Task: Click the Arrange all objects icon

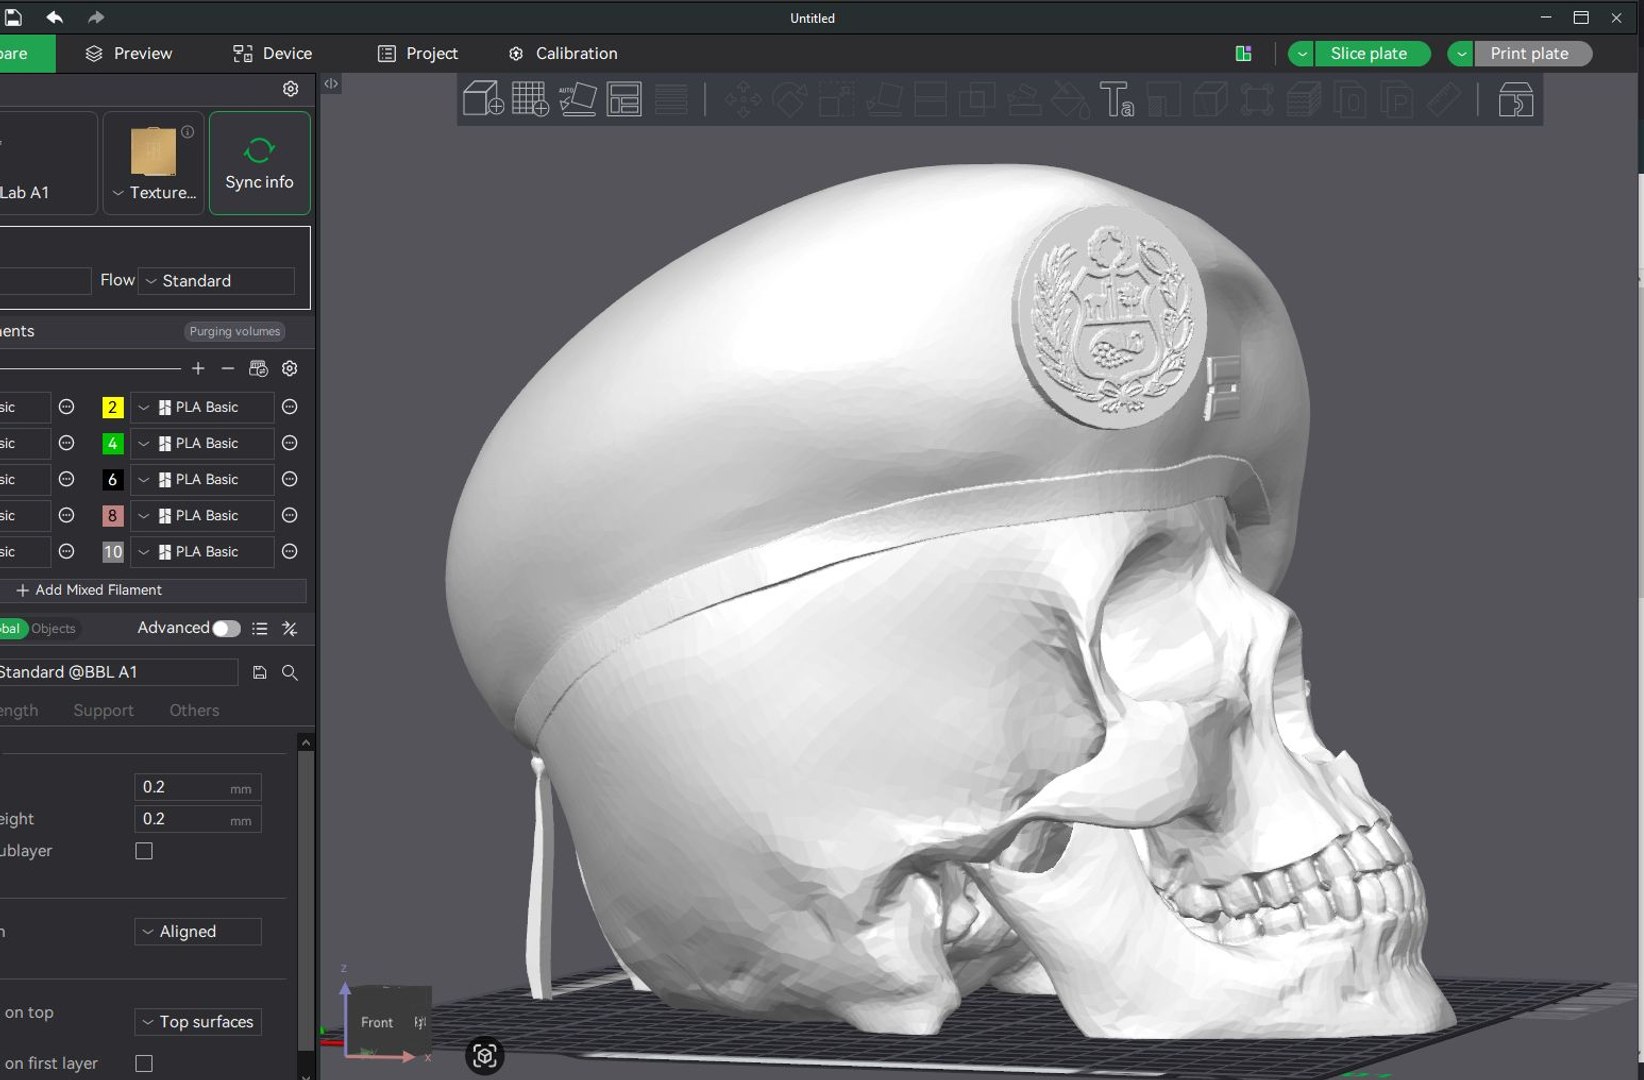Action: 624,99
